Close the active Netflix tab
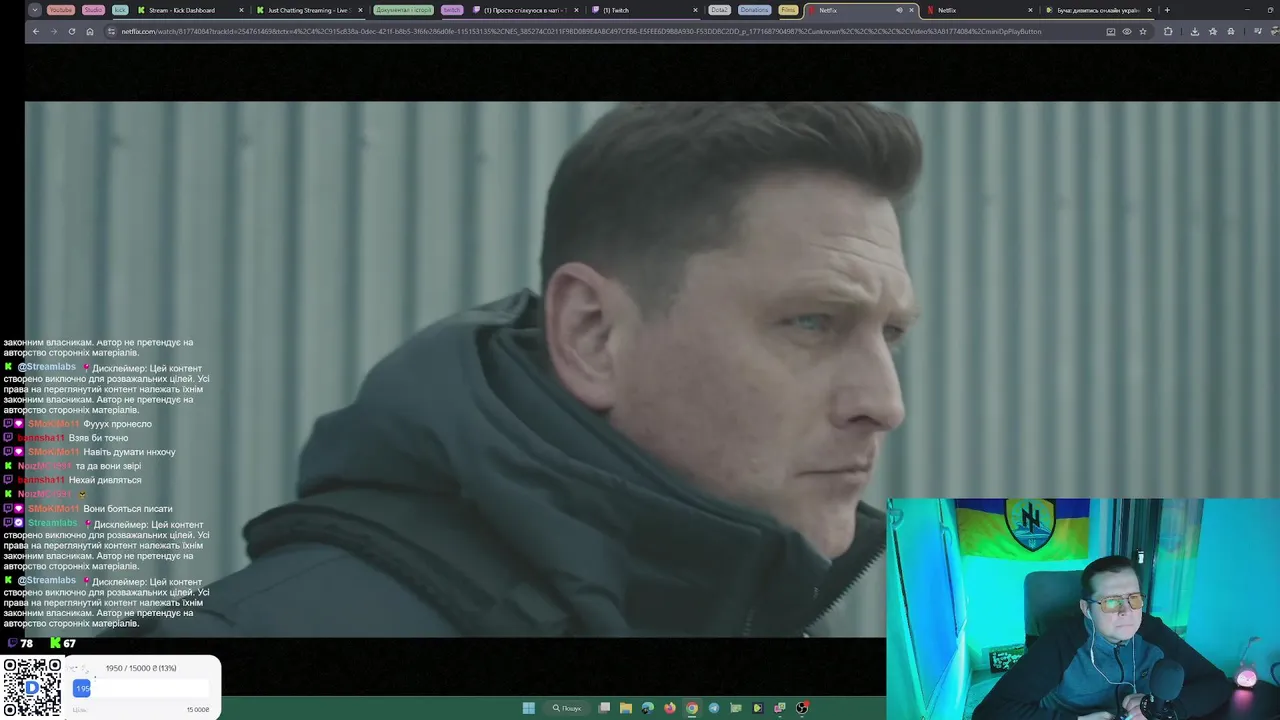 911,10
